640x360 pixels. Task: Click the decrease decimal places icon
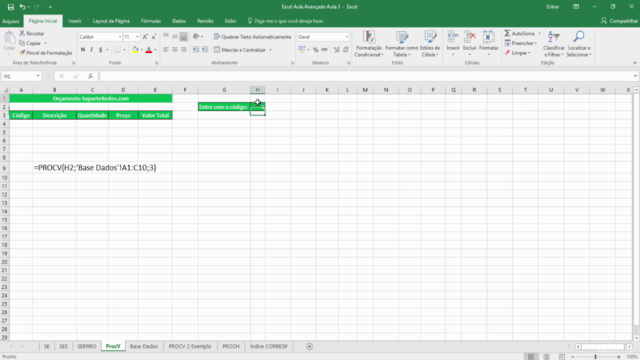point(346,50)
